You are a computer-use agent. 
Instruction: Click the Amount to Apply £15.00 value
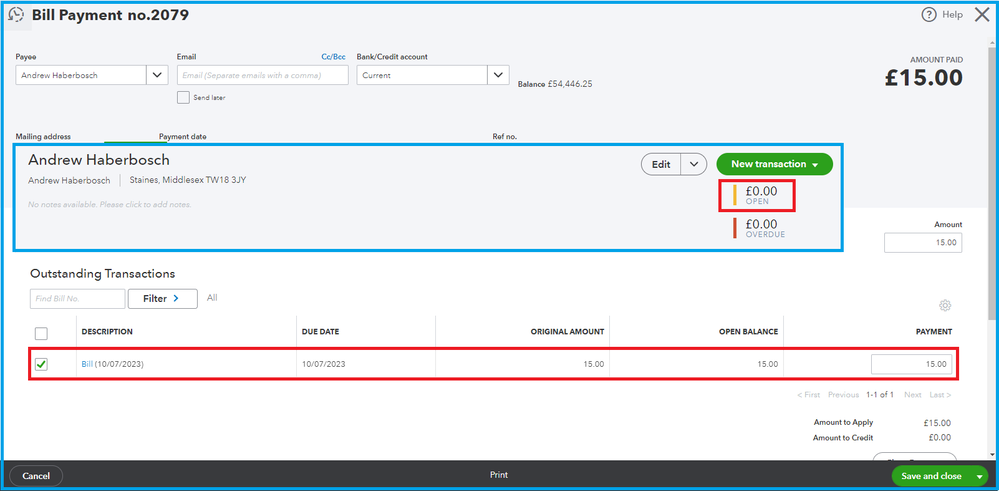(x=937, y=423)
